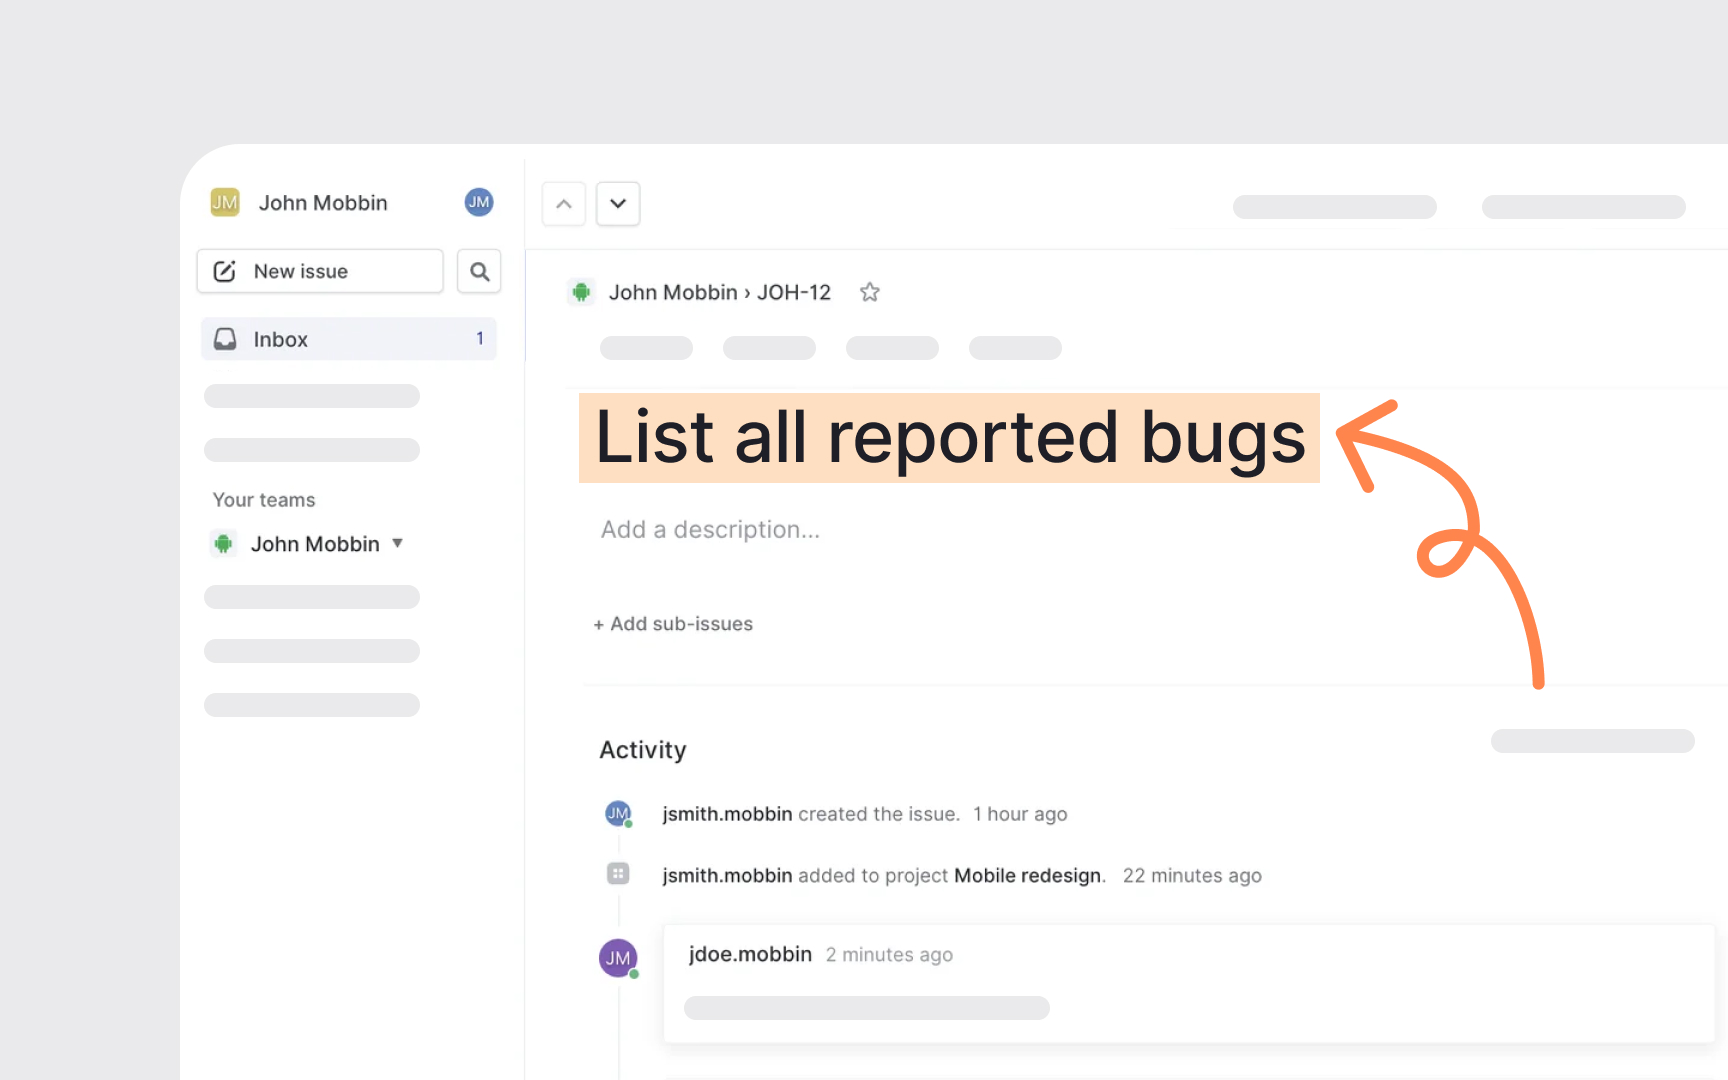Open the John Mobbin workspace menu
The width and height of the screenshot is (1728, 1080).
[x=322, y=203]
